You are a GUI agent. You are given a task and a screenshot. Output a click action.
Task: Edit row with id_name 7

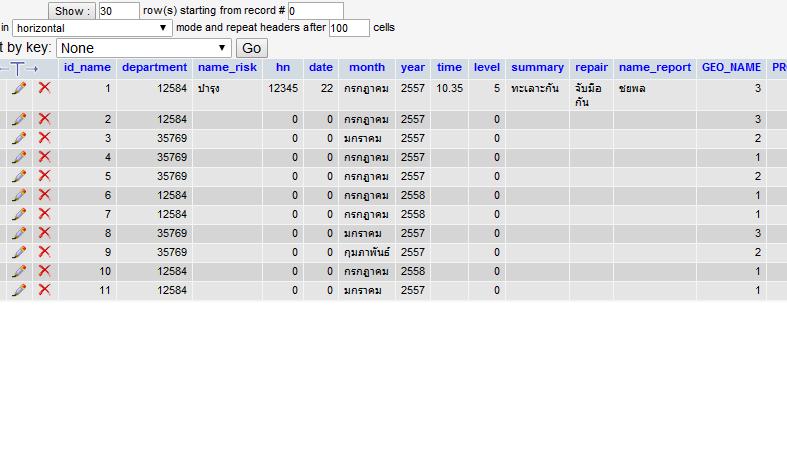click(x=19, y=214)
